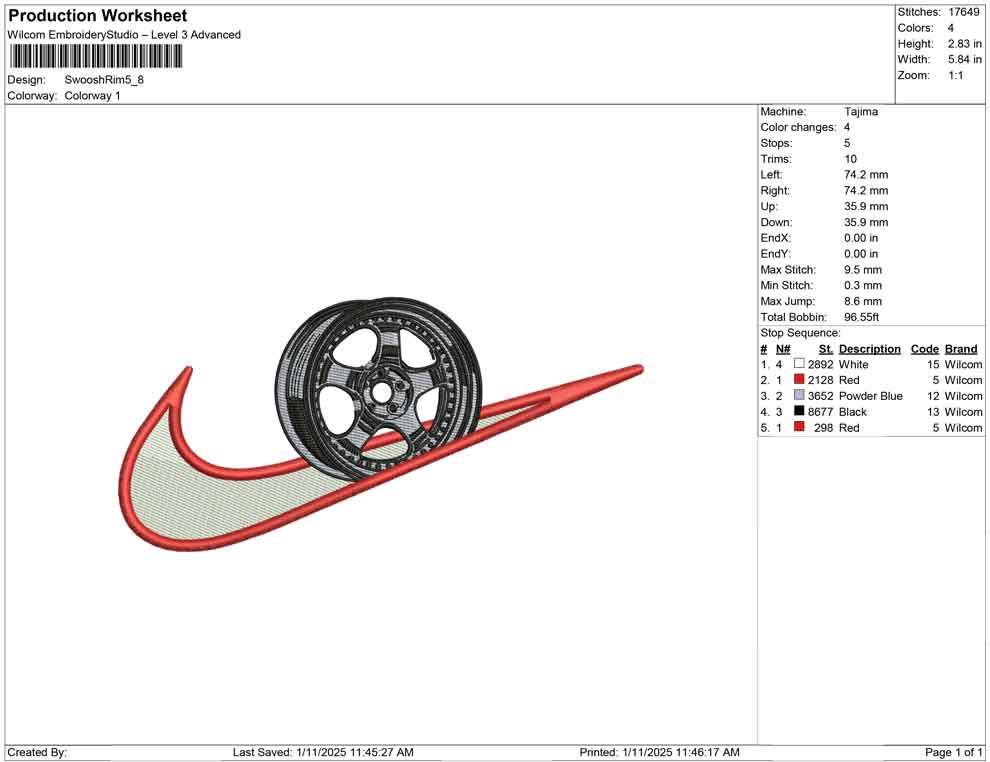Click the 'Up:' extent label
Viewport: 990px width, 762px height.
coord(769,206)
